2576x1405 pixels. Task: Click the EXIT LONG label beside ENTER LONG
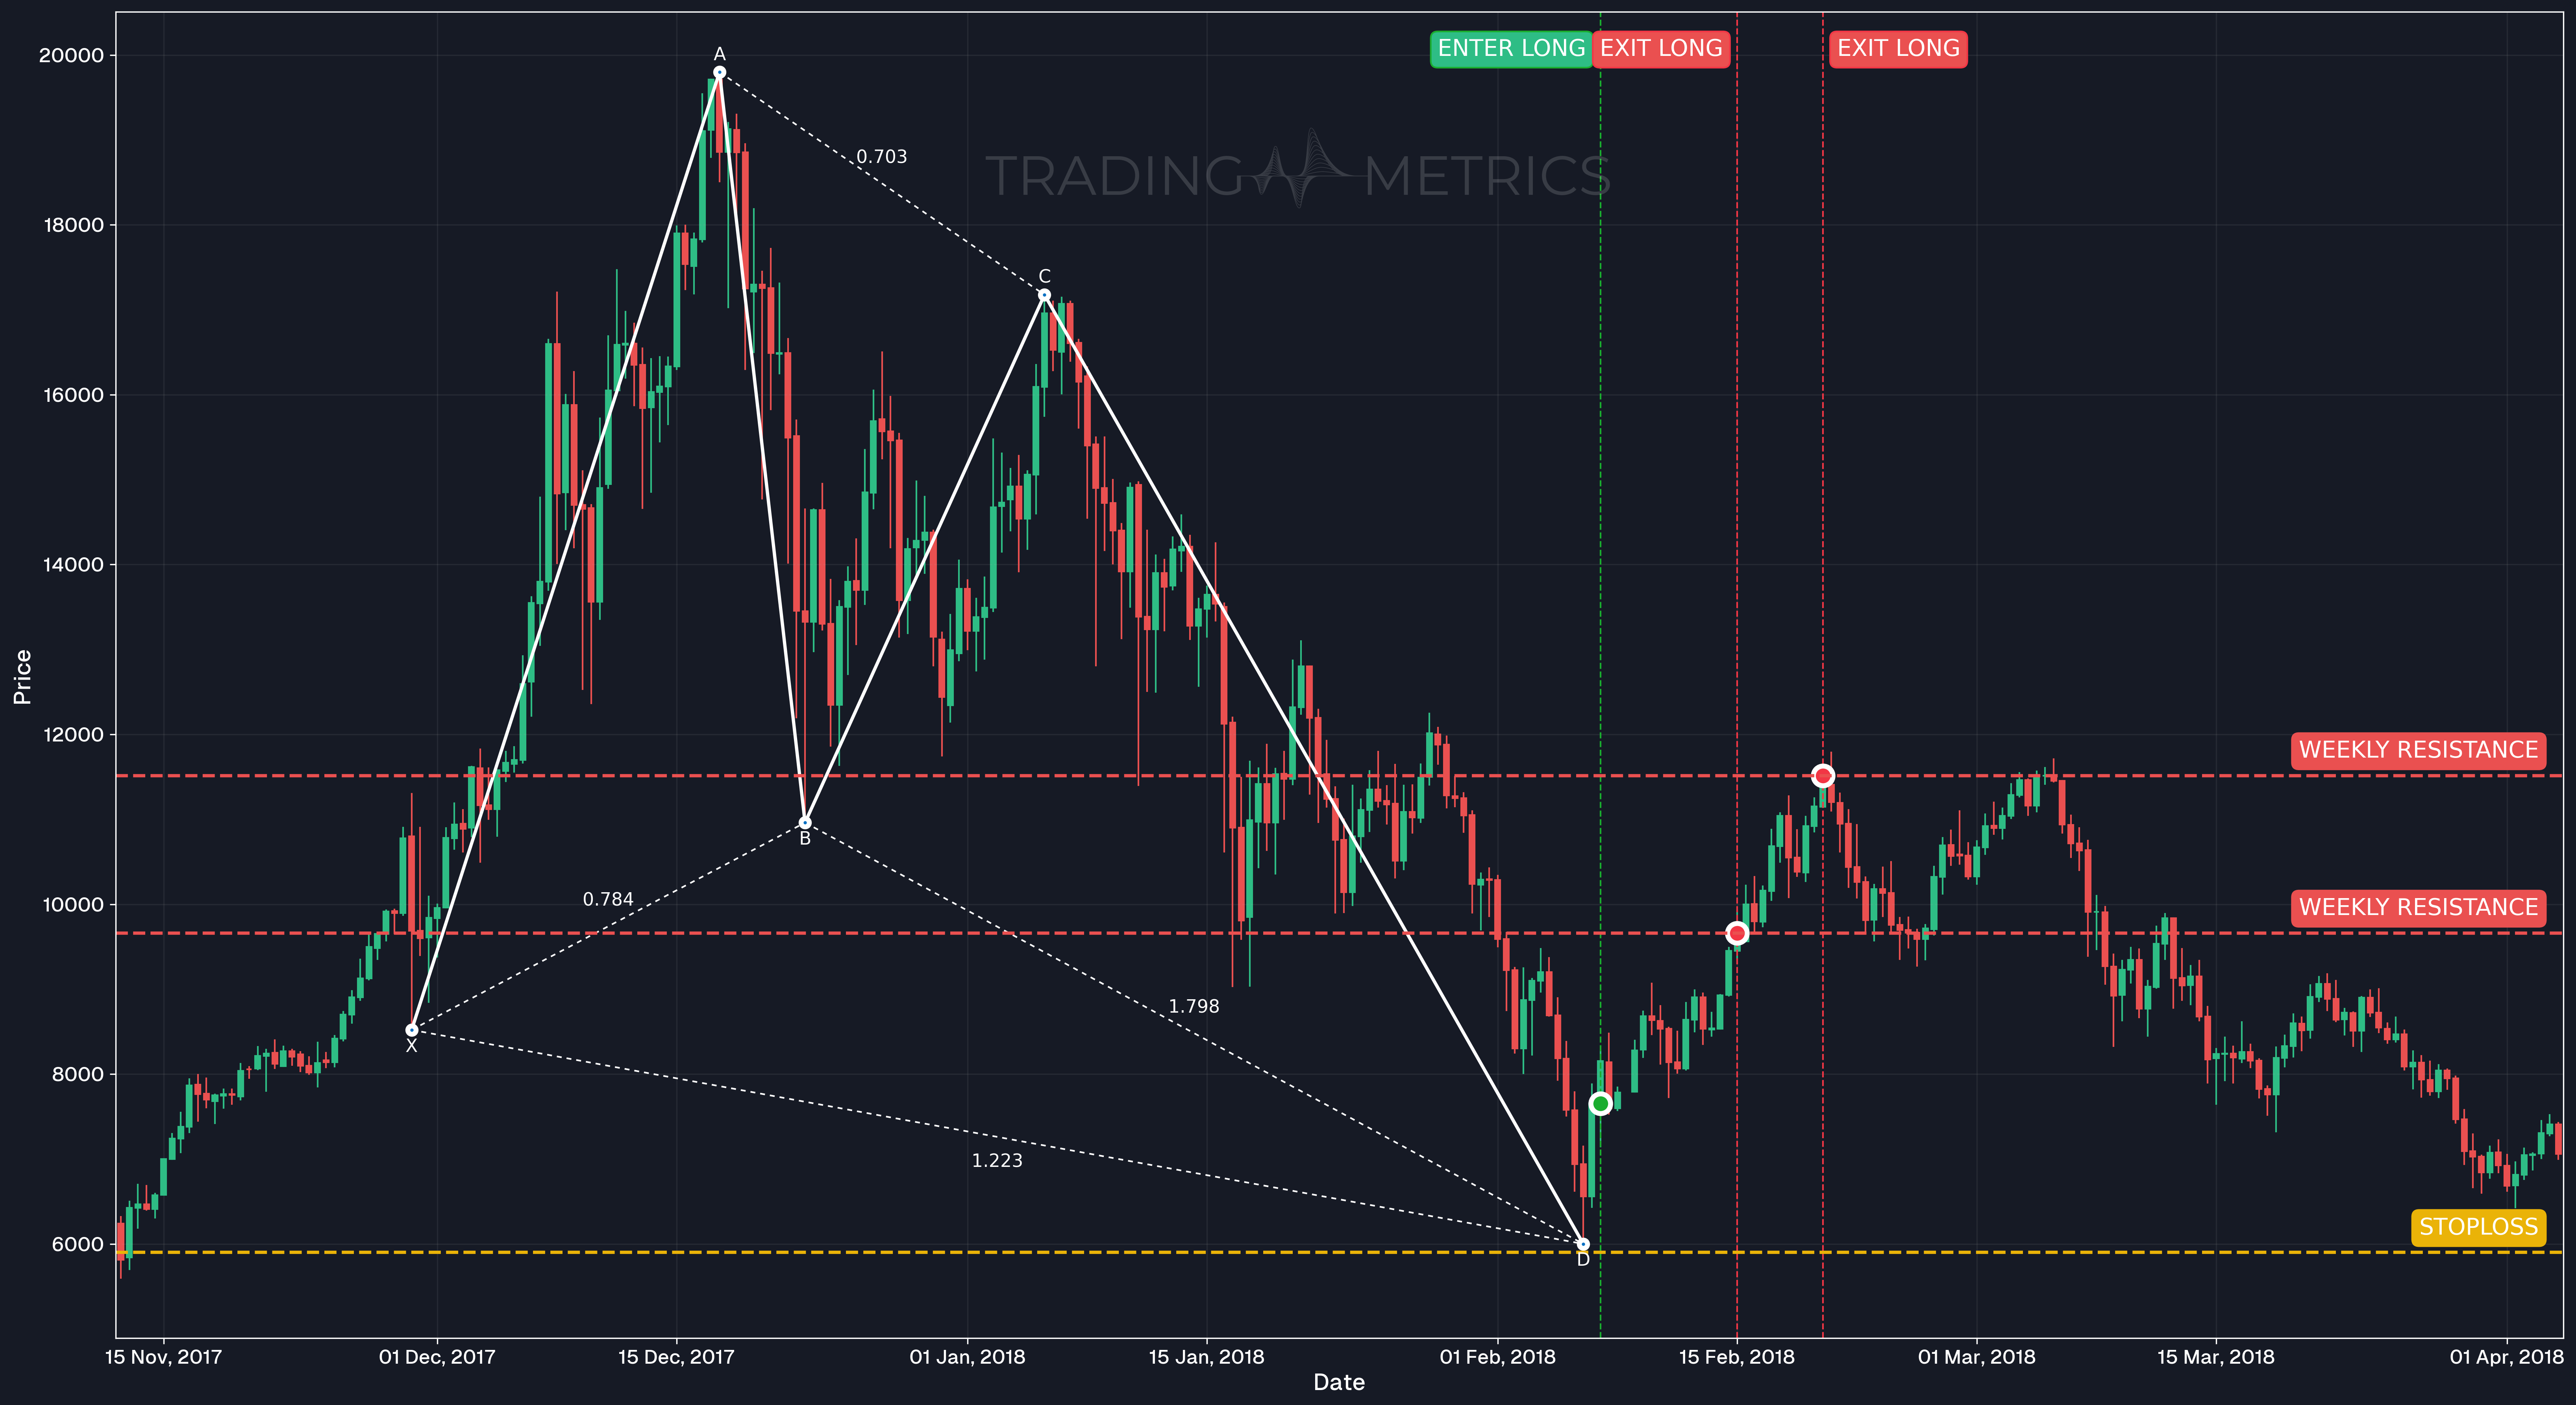pyautogui.click(x=1661, y=49)
